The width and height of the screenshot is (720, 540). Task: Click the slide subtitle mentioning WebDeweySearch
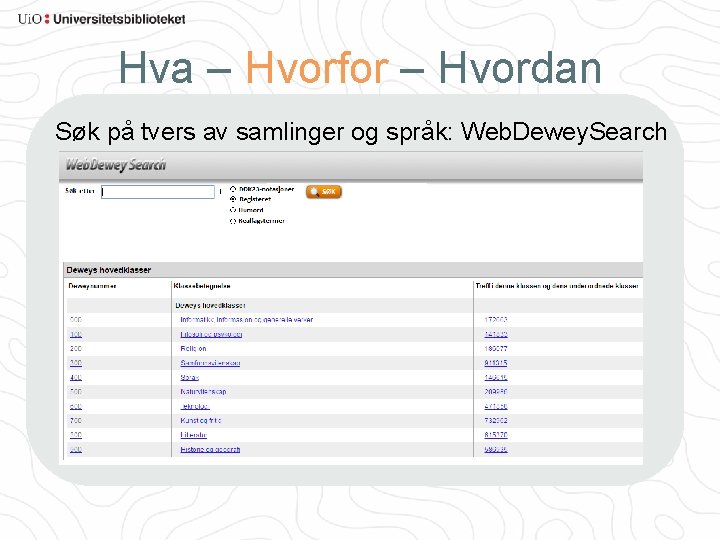[x=361, y=132]
